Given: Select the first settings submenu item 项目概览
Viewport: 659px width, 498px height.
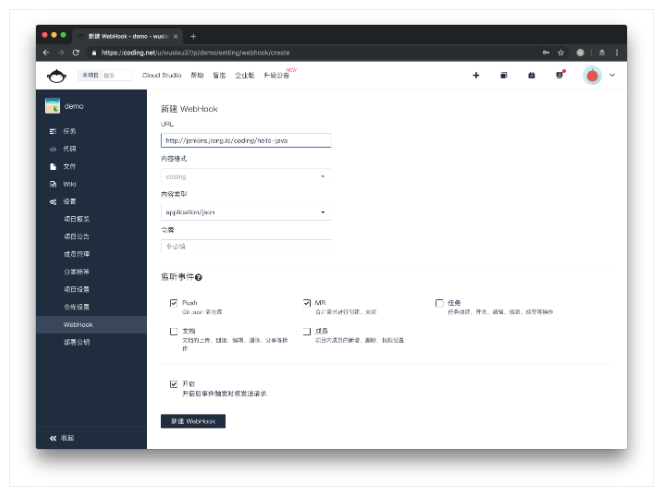Looking at the screenshot, I should click(92, 219).
